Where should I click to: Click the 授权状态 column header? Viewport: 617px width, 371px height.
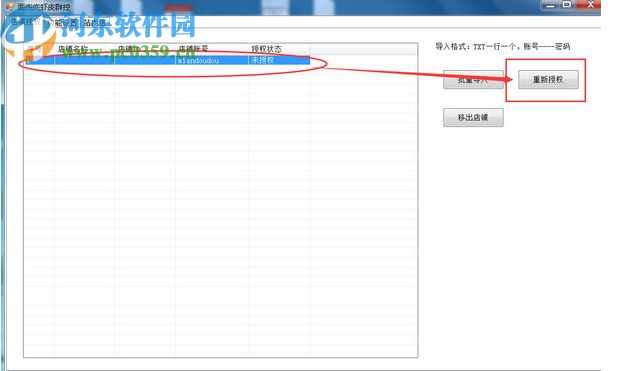(x=279, y=49)
